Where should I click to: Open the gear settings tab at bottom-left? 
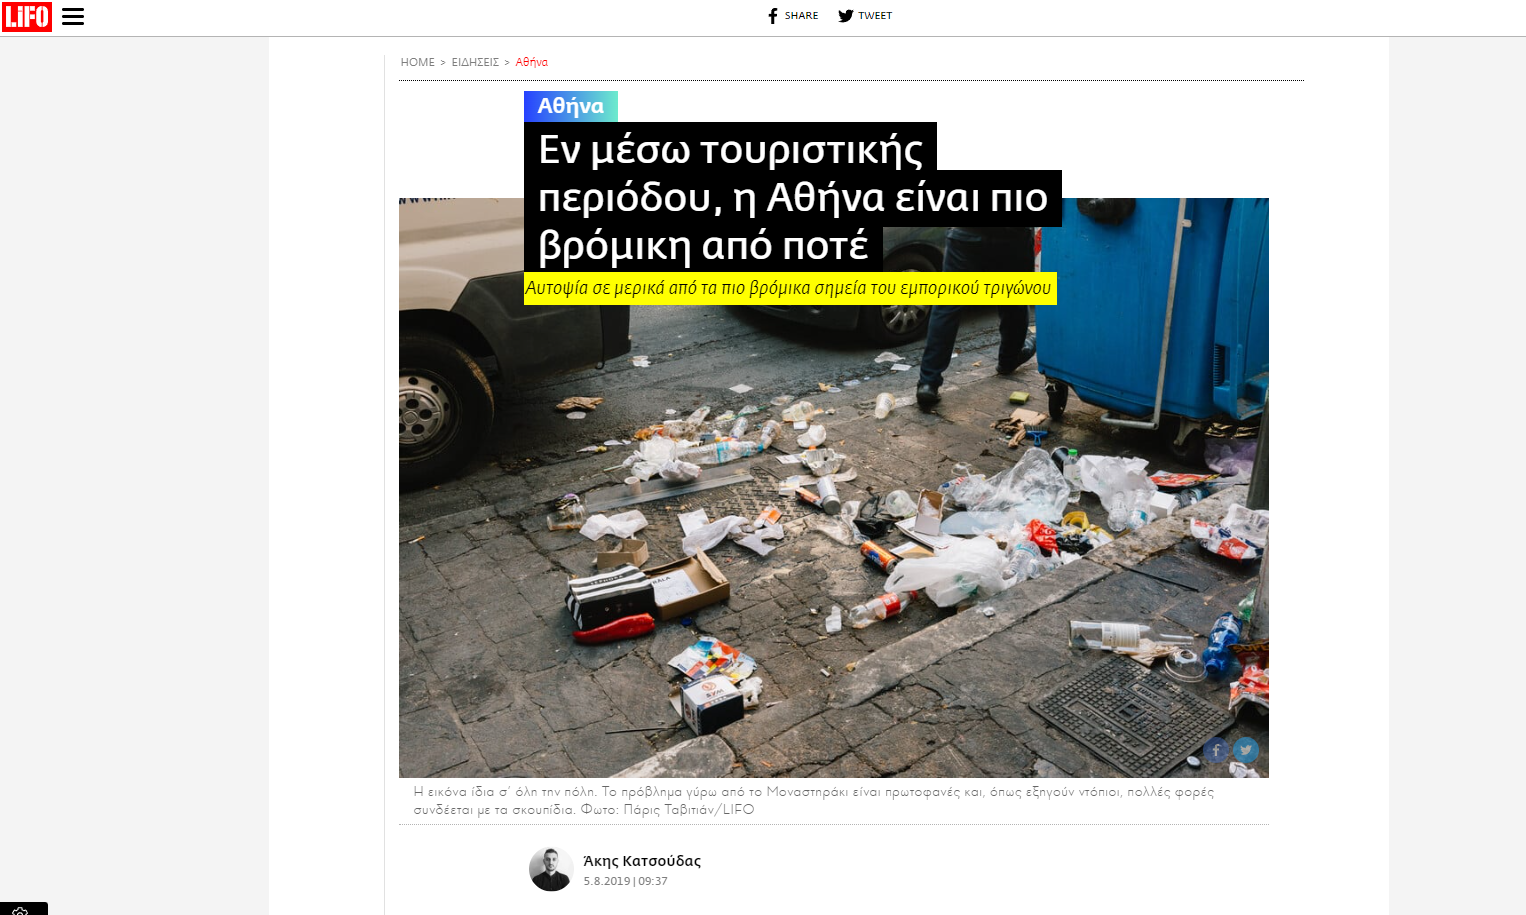(x=22, y=909)
